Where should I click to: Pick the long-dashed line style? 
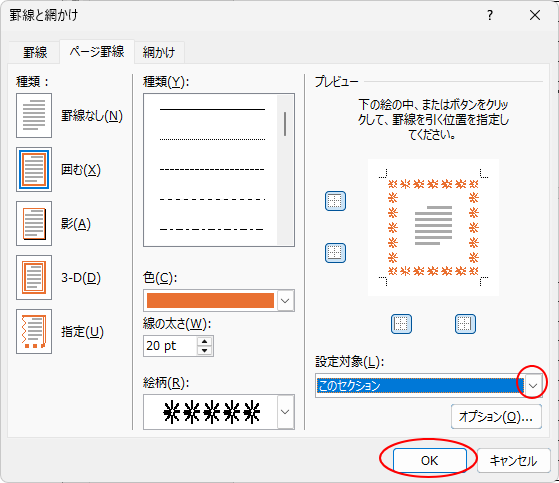click(212, 199)
